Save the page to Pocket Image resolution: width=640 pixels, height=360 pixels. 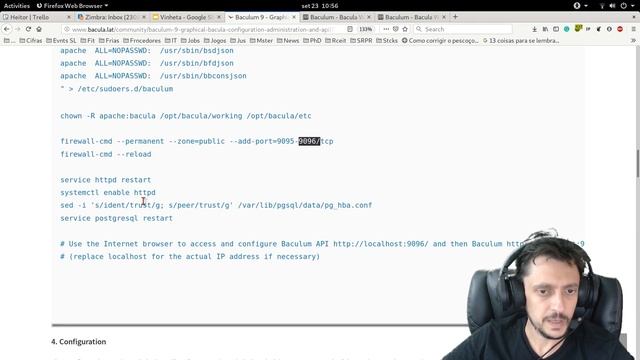tap(396, 29)
